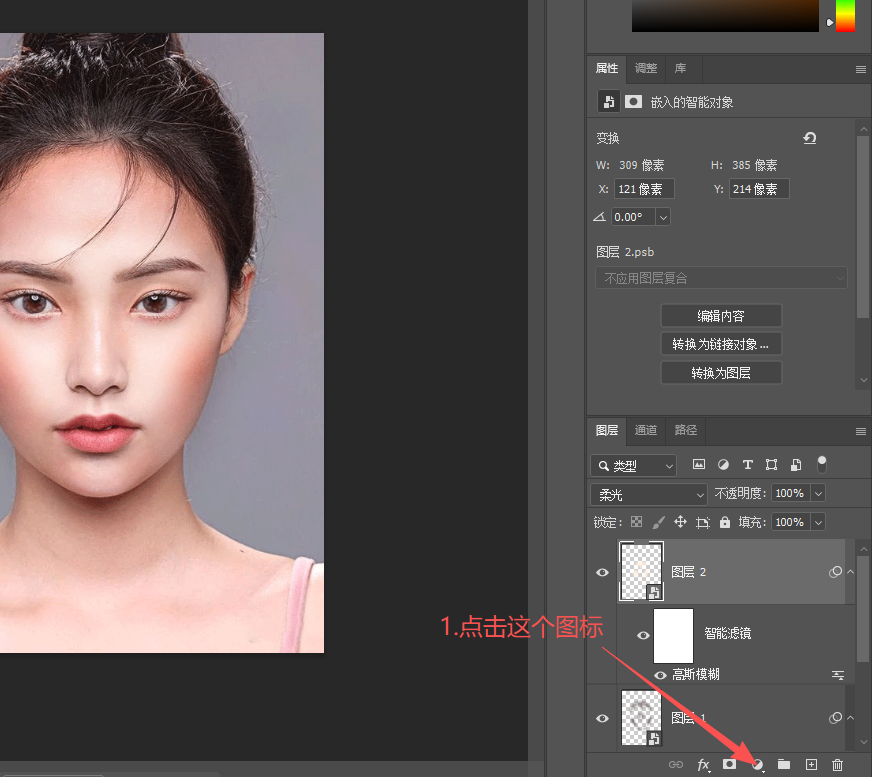
Task: Switch to the 调整 tab
Action: coord(646,68)
